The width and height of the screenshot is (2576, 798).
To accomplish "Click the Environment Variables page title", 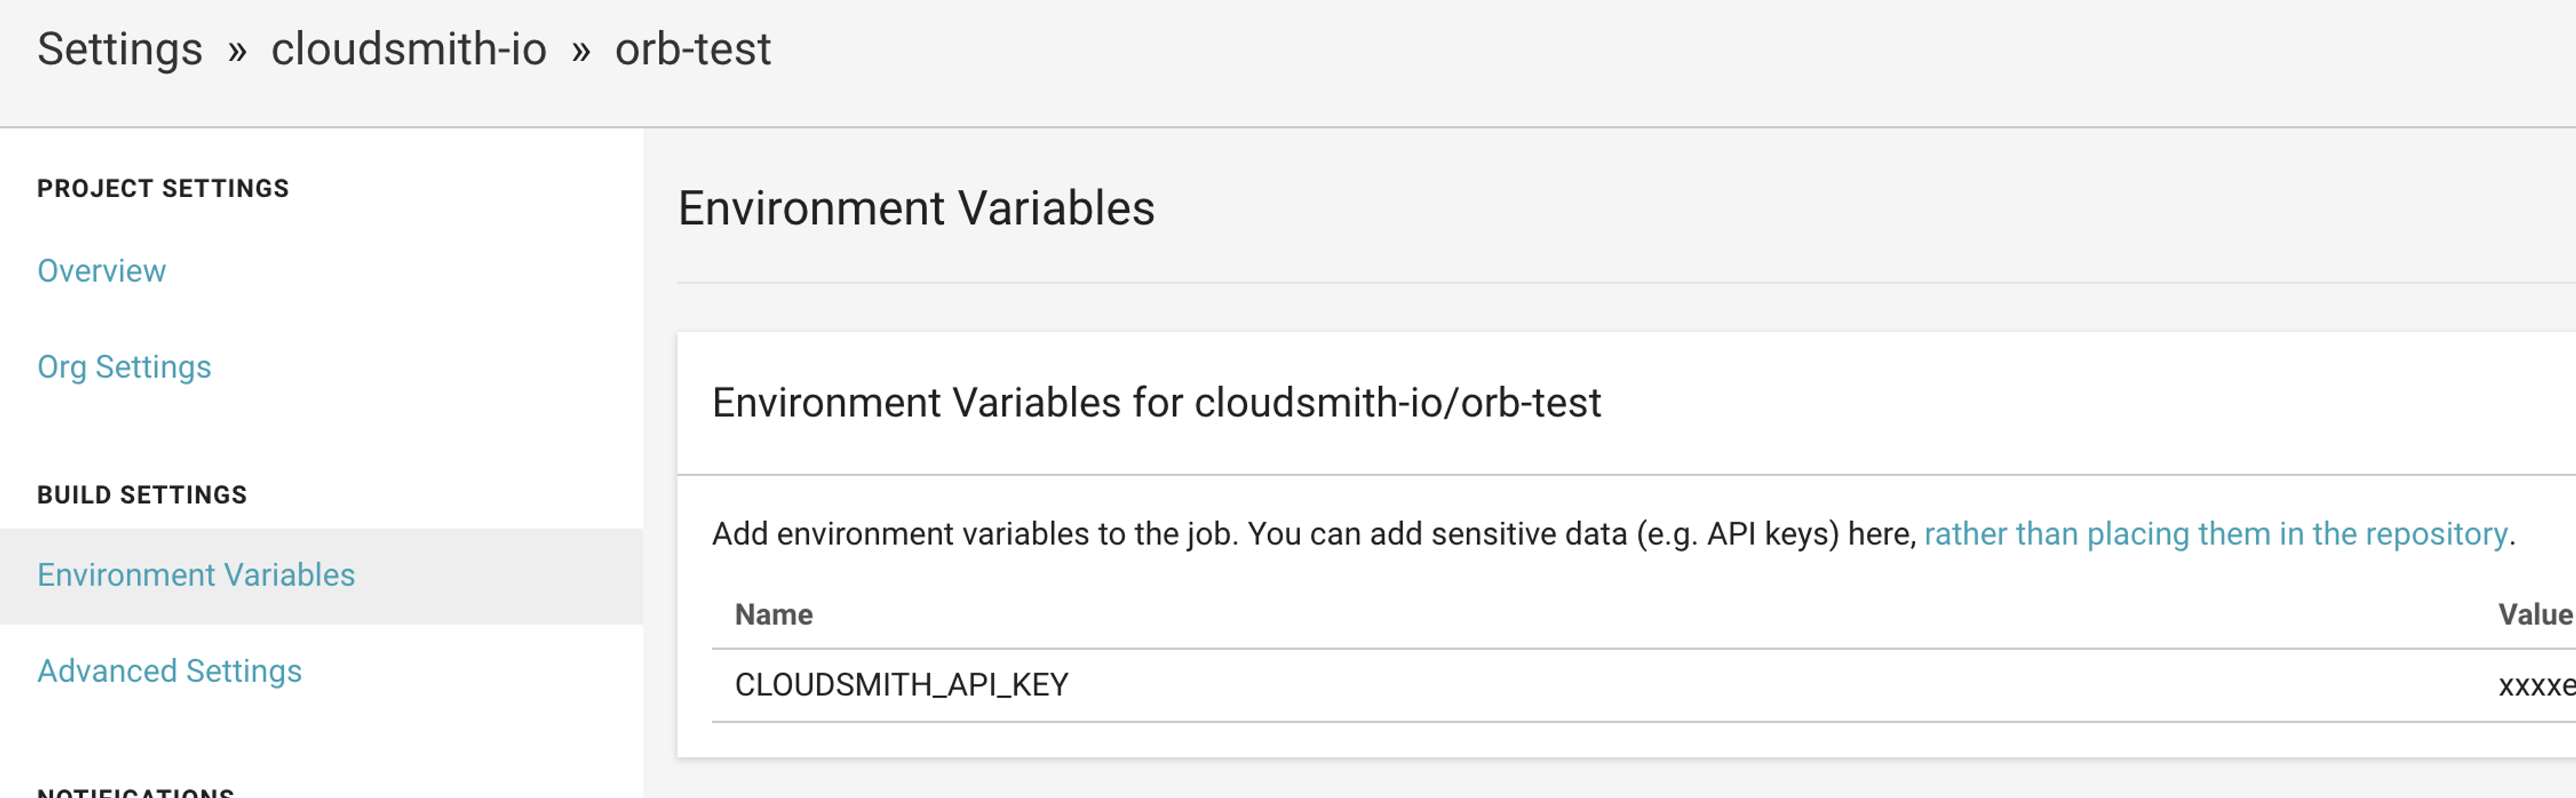I will coord(917,208).
